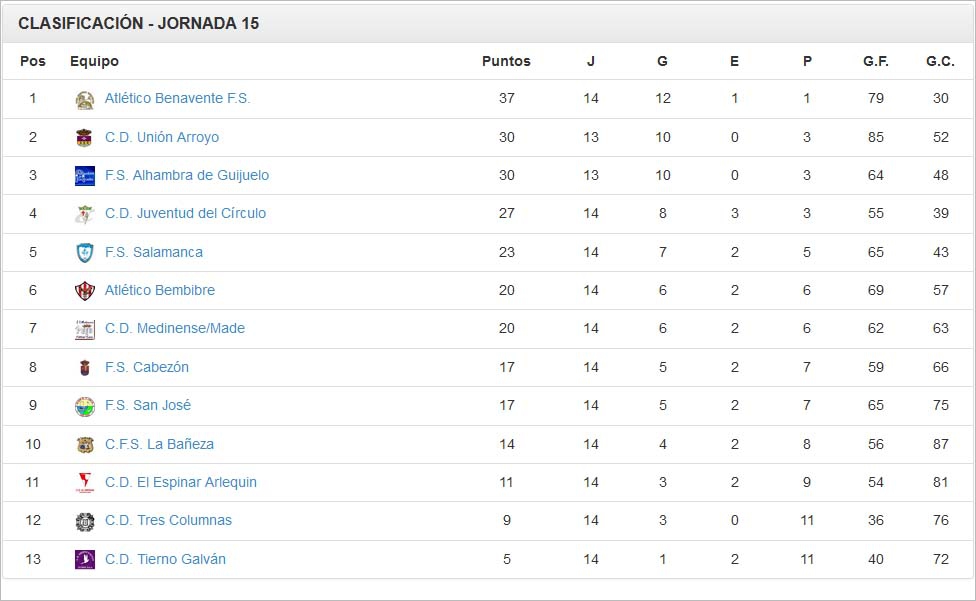The image size is (976, 601).
Task: Click the C.D. Unión Arroyo shield icon
Action: point(85,137)
